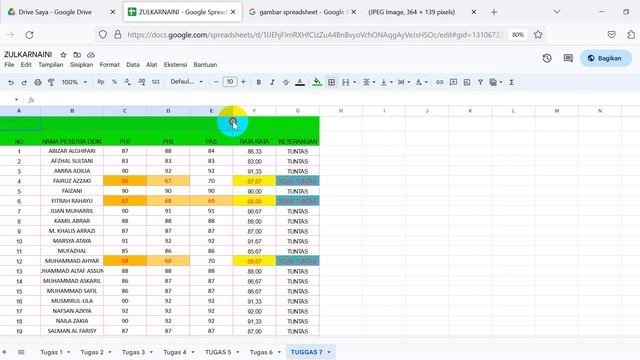Select the Paint format tool
The width and height of the screenshot is (640, 360).
point(51,82)
